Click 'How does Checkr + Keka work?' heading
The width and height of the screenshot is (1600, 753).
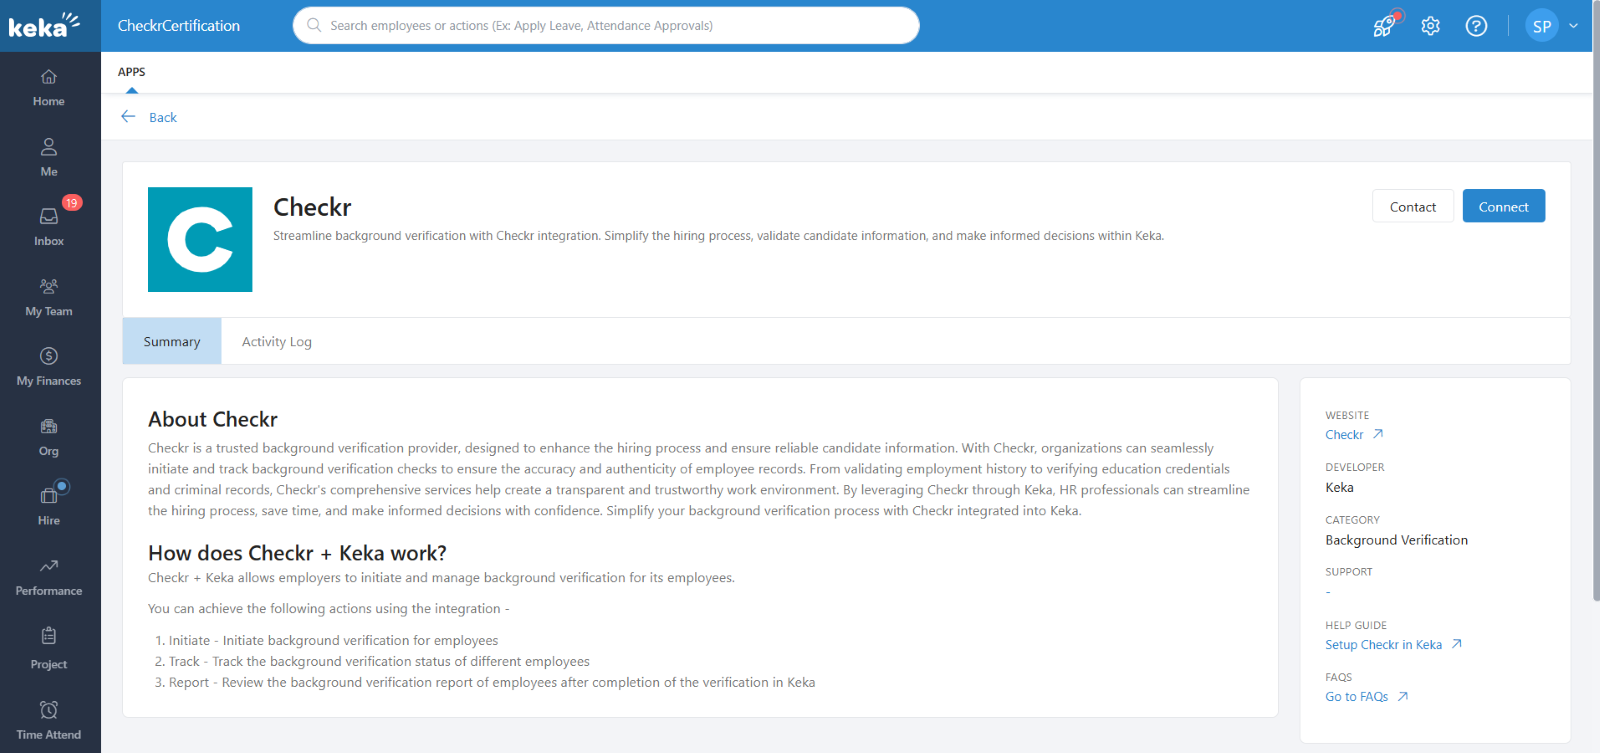pos(297,553)
